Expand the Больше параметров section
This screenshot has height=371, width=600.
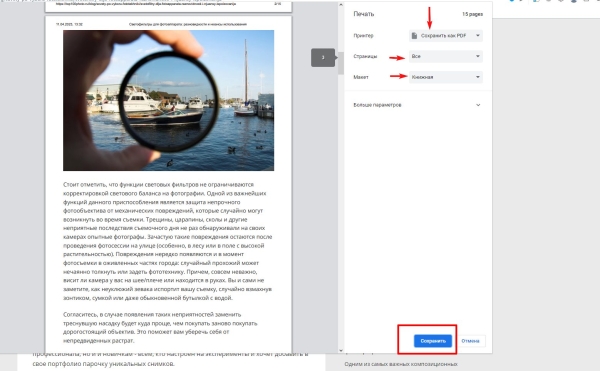[417, 105]
